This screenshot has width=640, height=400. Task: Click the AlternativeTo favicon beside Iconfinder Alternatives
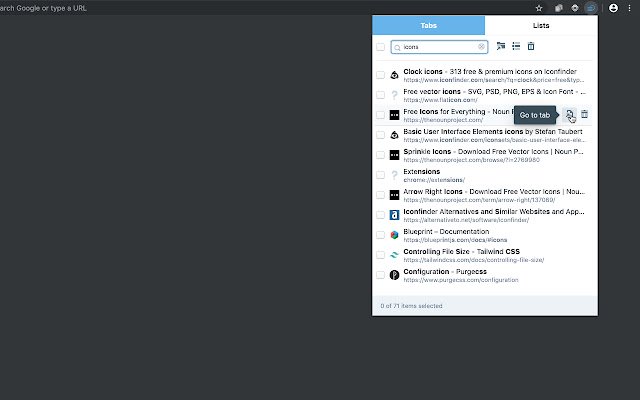tap(394, 215)
